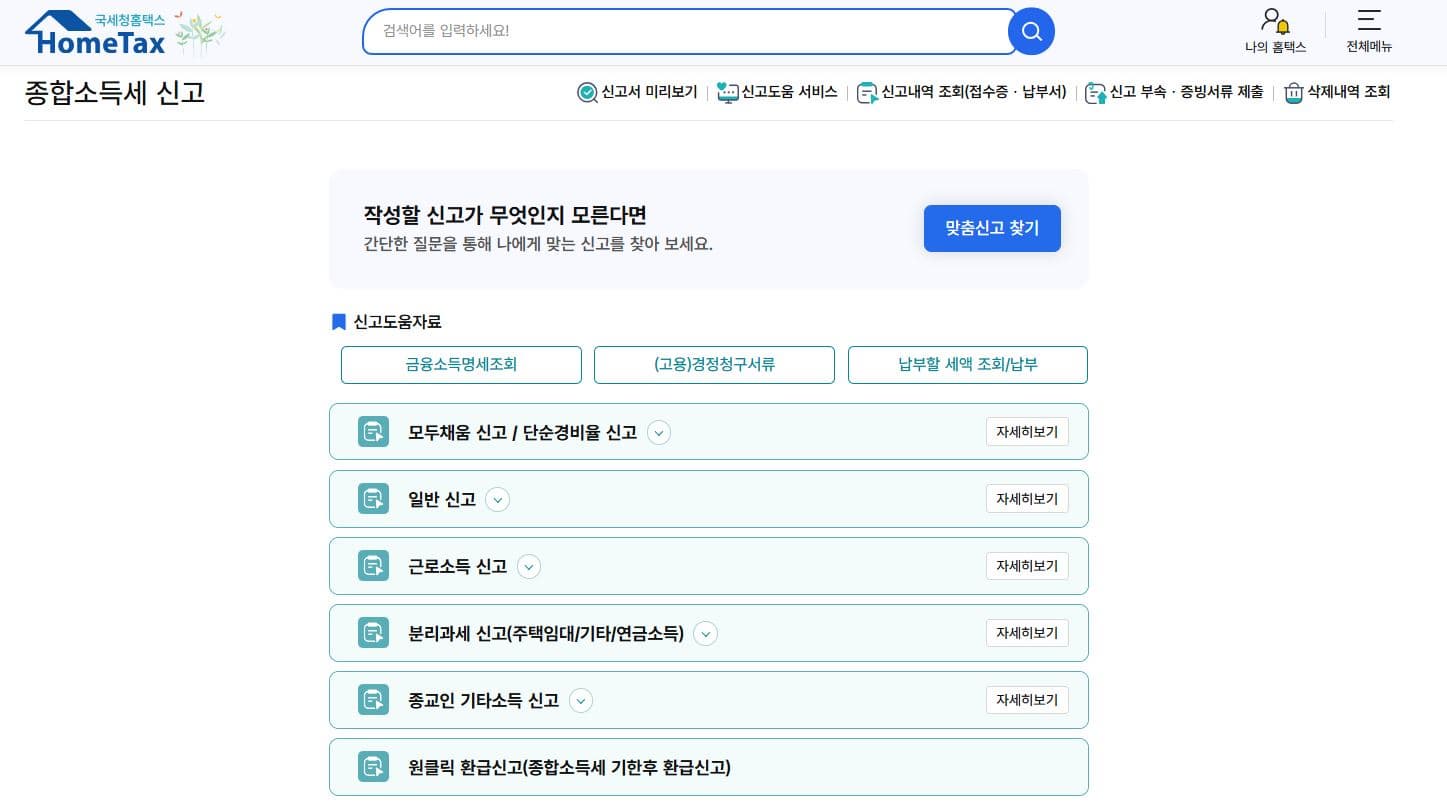Expand 모두채움 신고 / 단순경비율 신고 chevron

click(x=658, y=433)
